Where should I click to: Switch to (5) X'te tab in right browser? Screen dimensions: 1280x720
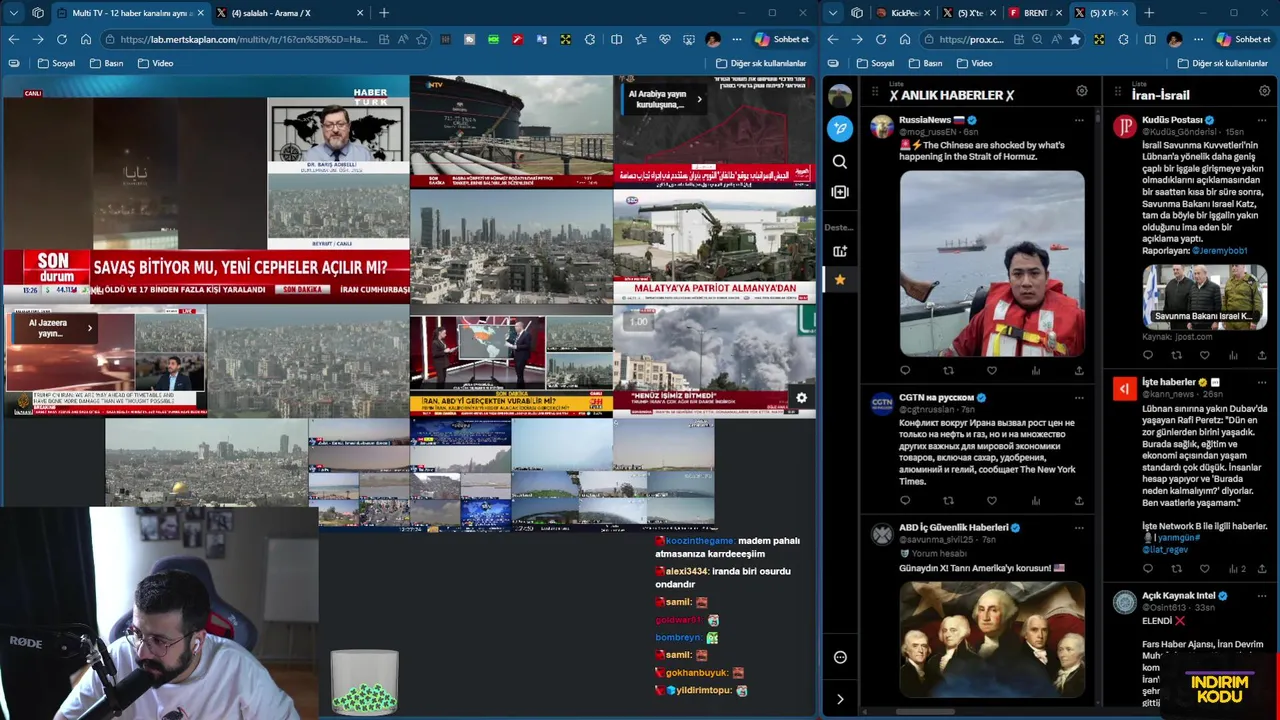(968, 13)
